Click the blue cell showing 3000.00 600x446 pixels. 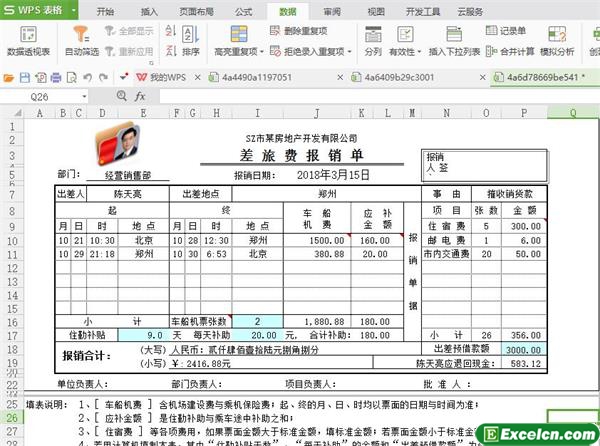click(x=523, y=350)
